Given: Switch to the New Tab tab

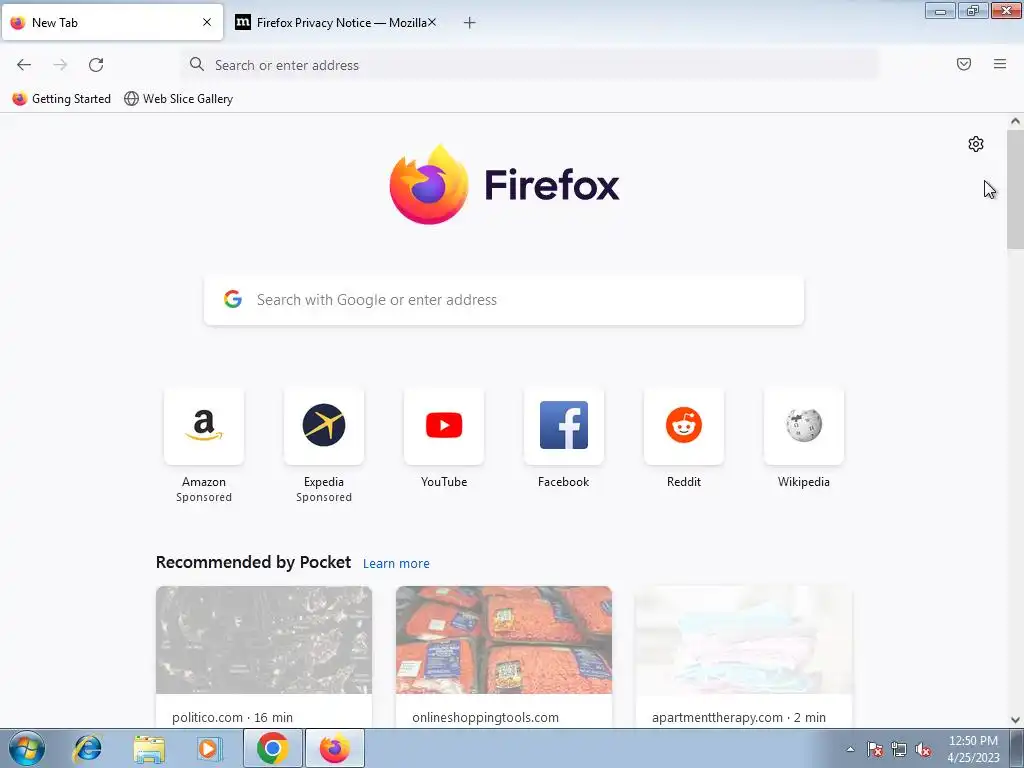Looking at the screenshot, I should (x=112, y=22).
